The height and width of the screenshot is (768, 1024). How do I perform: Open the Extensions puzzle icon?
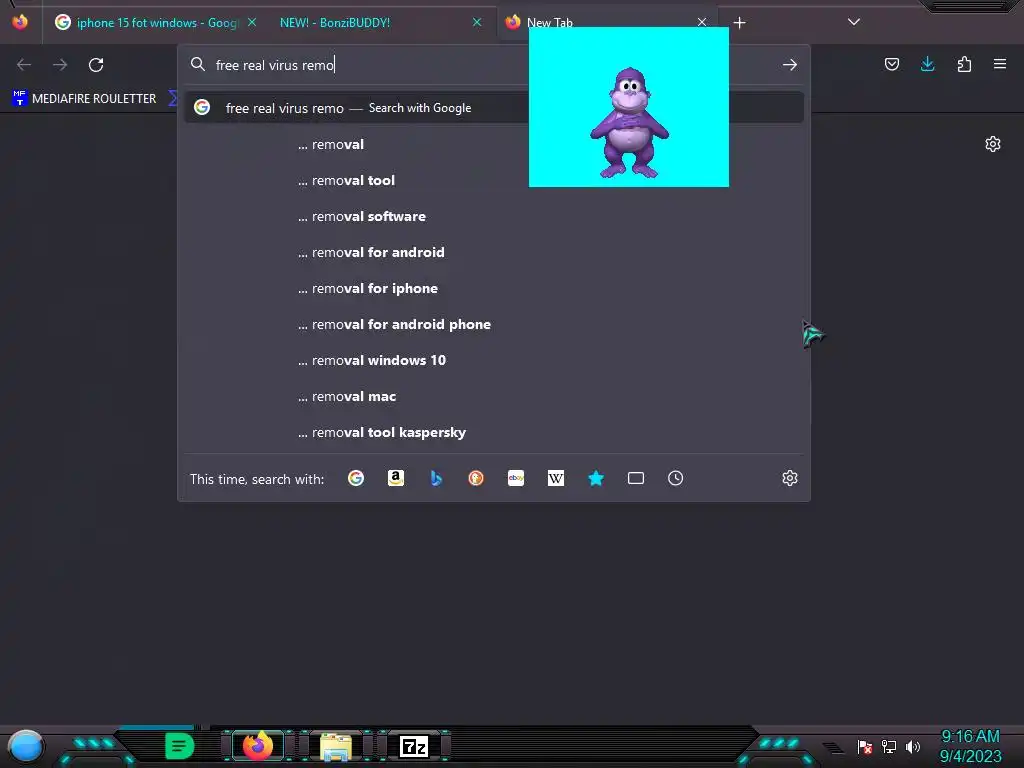coord(964,64)
